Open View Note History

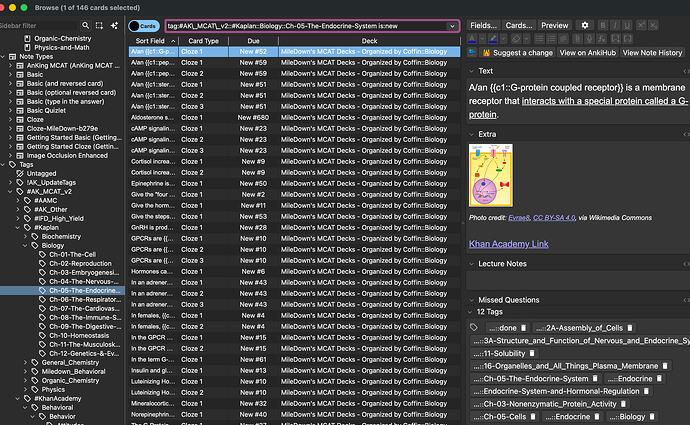(652, 52)
